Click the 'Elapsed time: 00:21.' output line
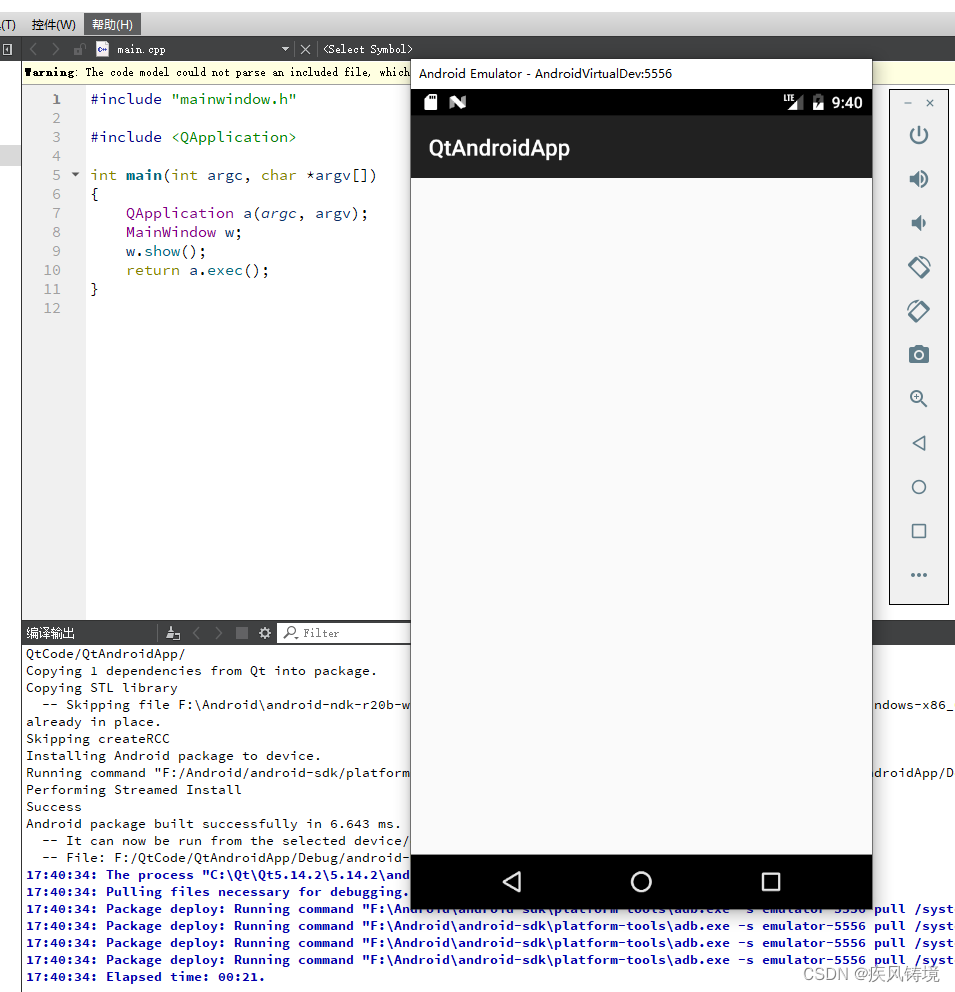Screen dimensions: 955x992 145,977
